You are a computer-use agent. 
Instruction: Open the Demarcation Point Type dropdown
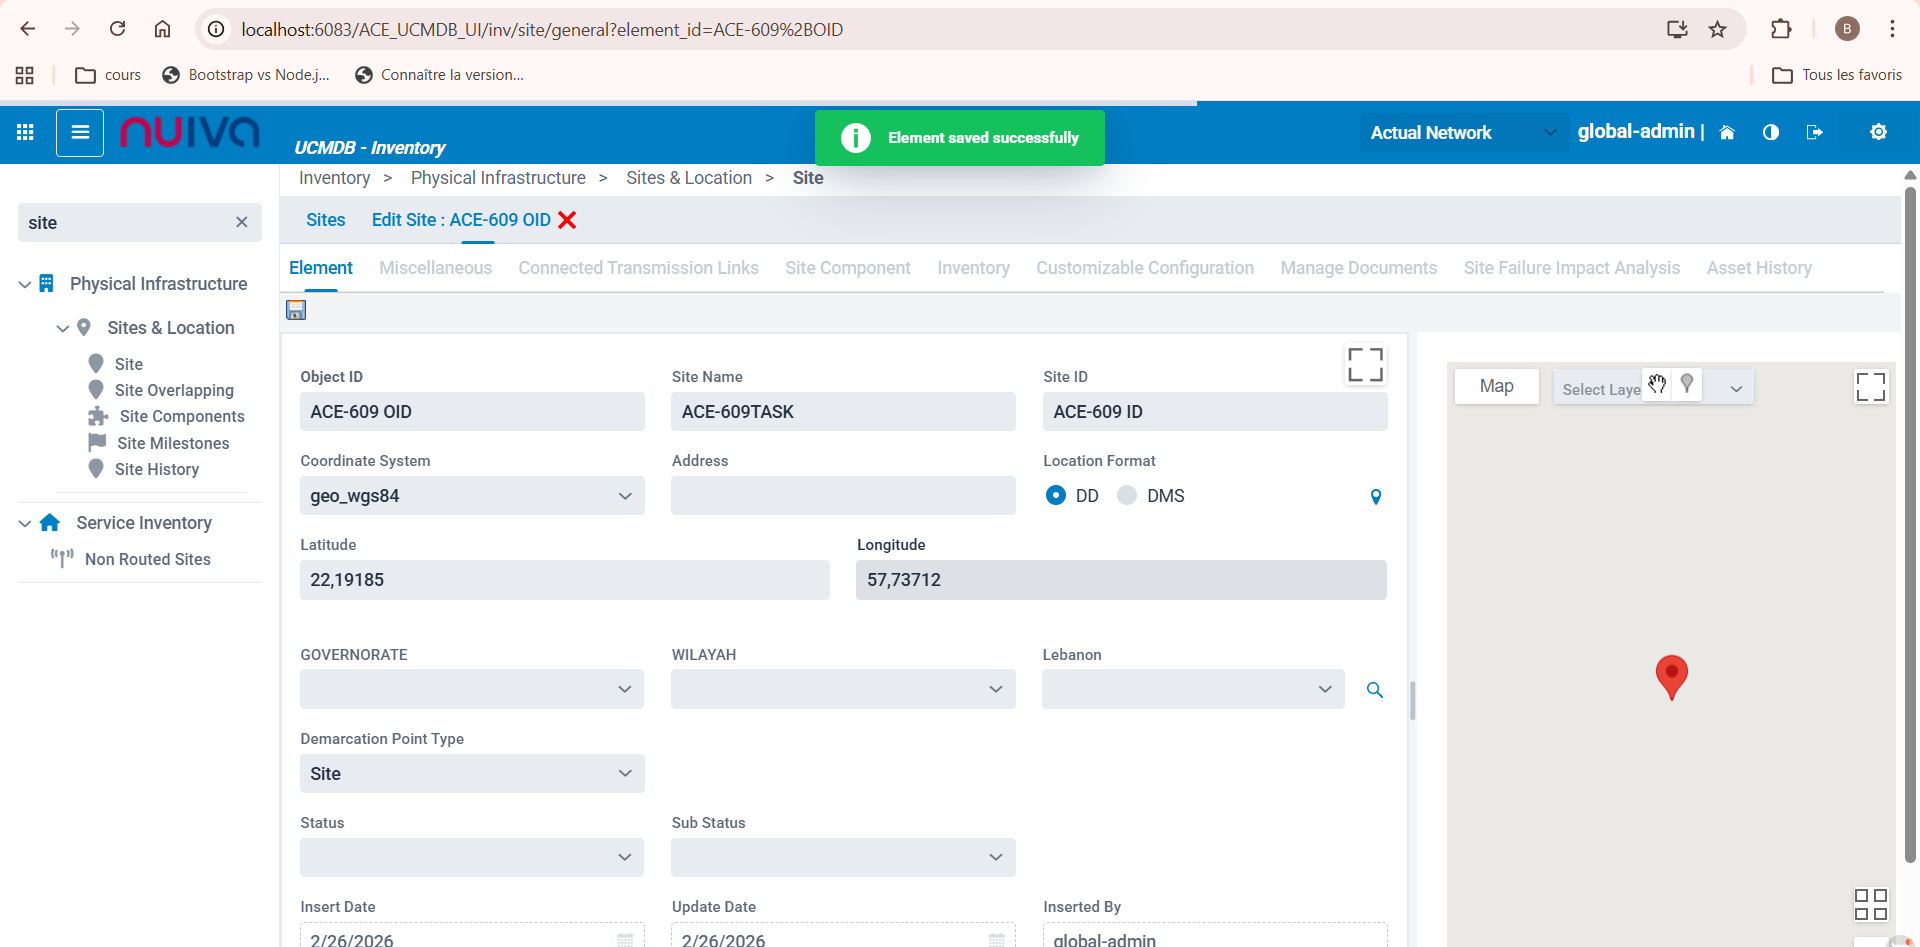coord(472,774)
